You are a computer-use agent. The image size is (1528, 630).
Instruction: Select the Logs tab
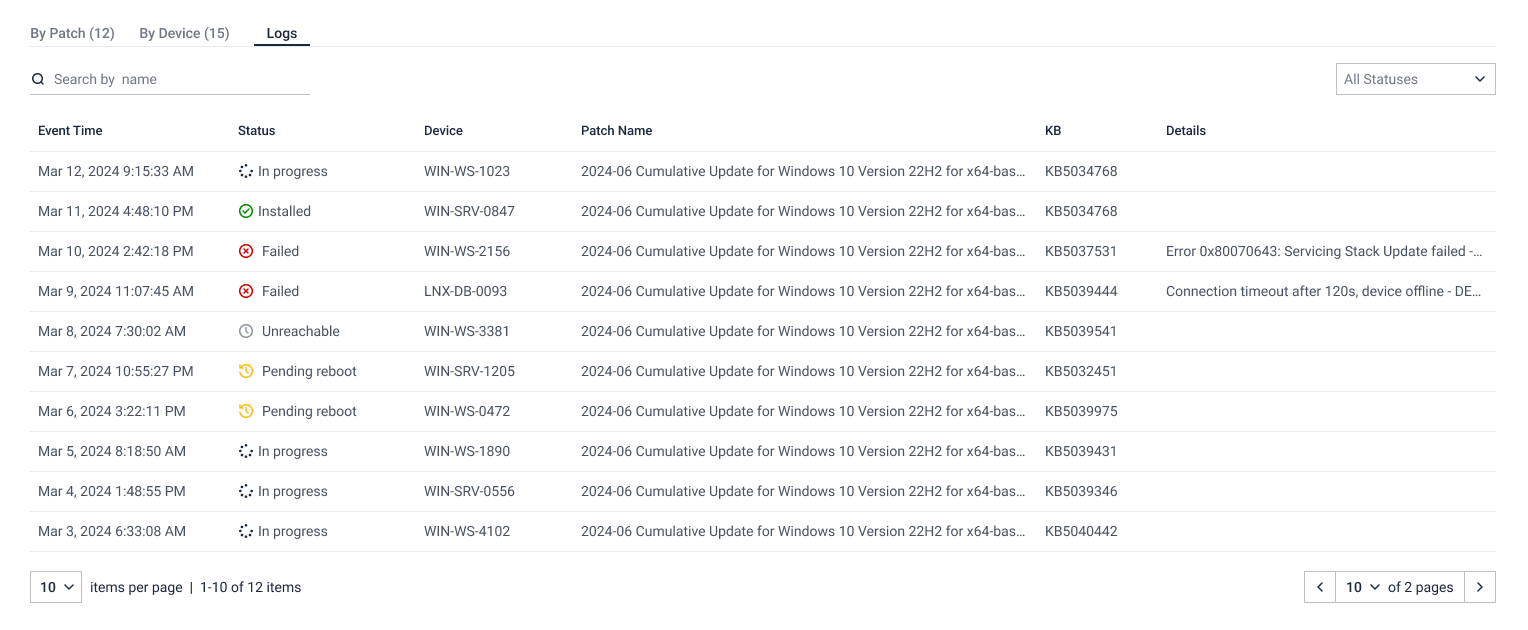(282, 33)
